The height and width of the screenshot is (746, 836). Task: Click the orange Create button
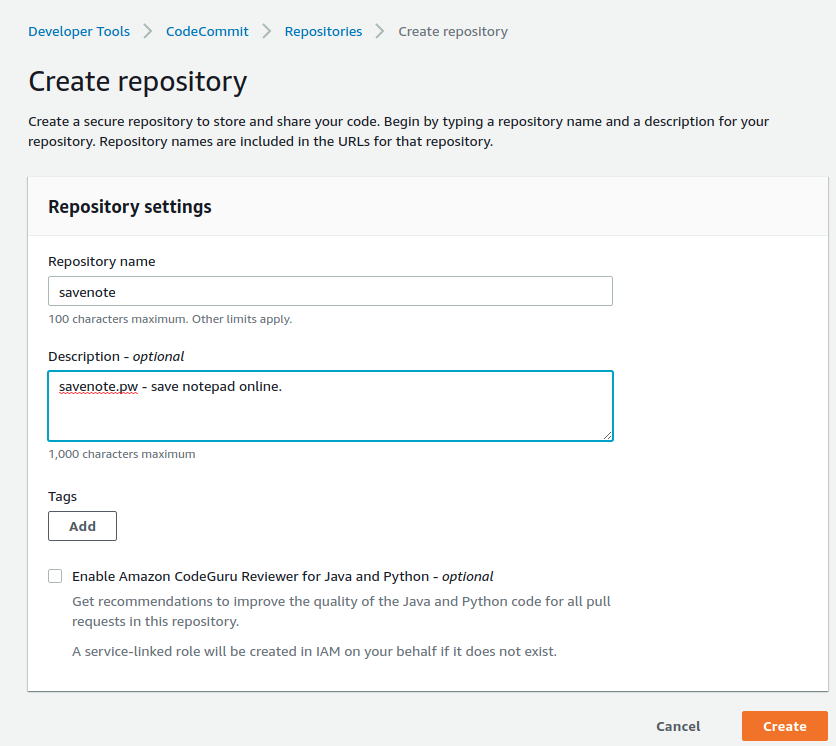tap(784, 726)
